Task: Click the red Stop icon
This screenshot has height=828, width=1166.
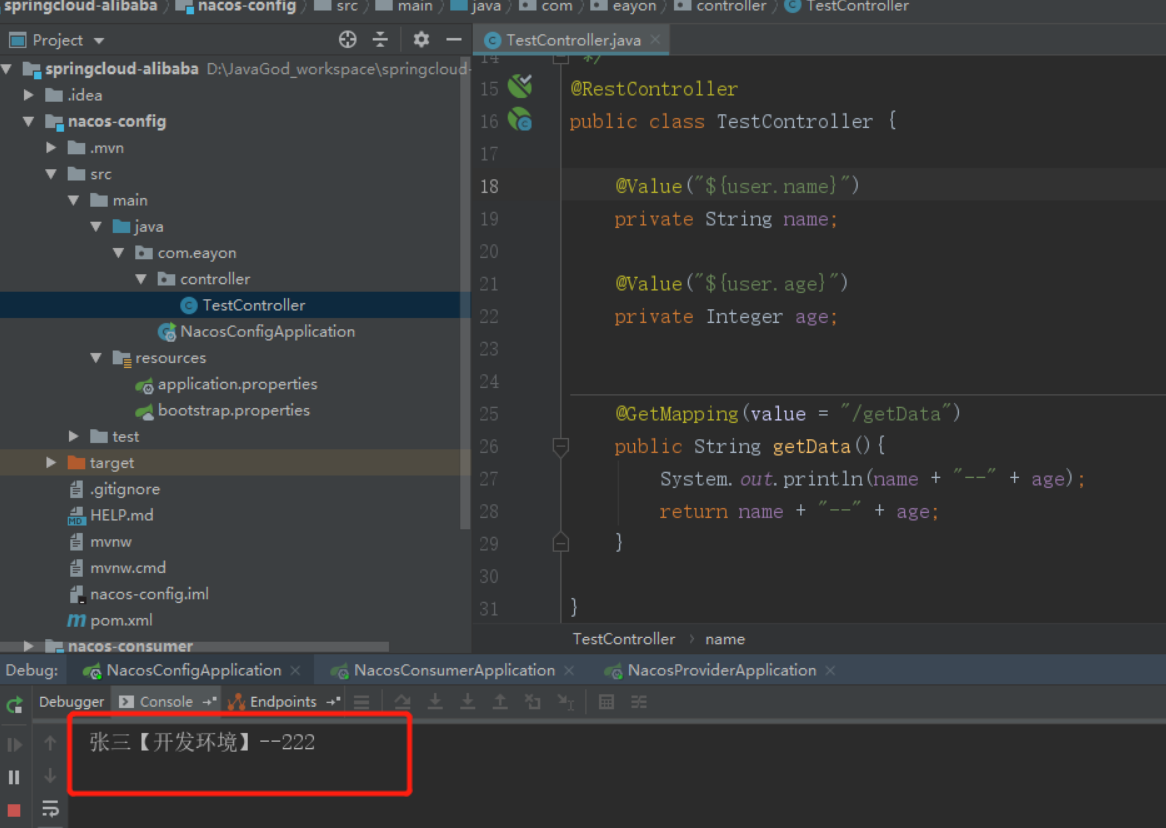Action: (14, 810)
